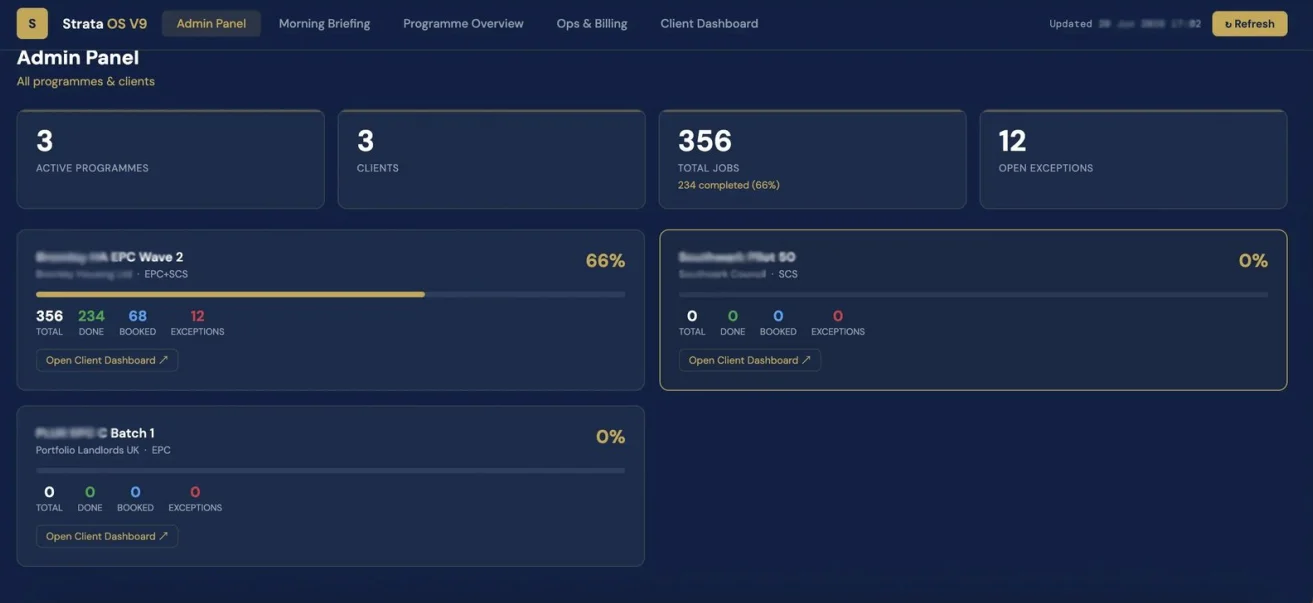This screenshot has width=1313, height=603.
Task: Click the Batch 1 progress bar
Action: click(330, 470)
